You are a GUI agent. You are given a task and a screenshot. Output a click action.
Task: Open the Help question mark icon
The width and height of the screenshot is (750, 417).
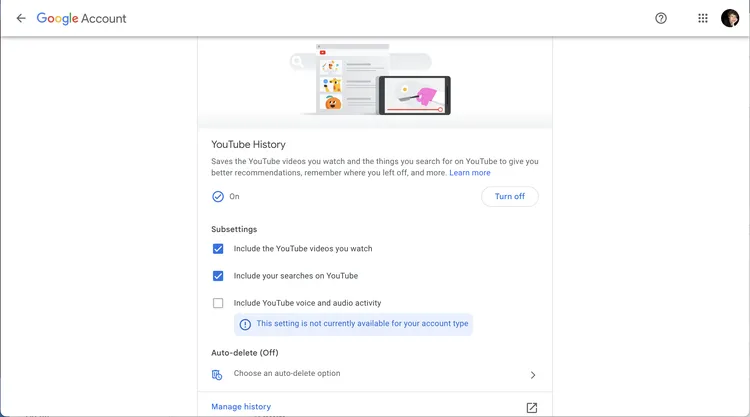[661, 18]
